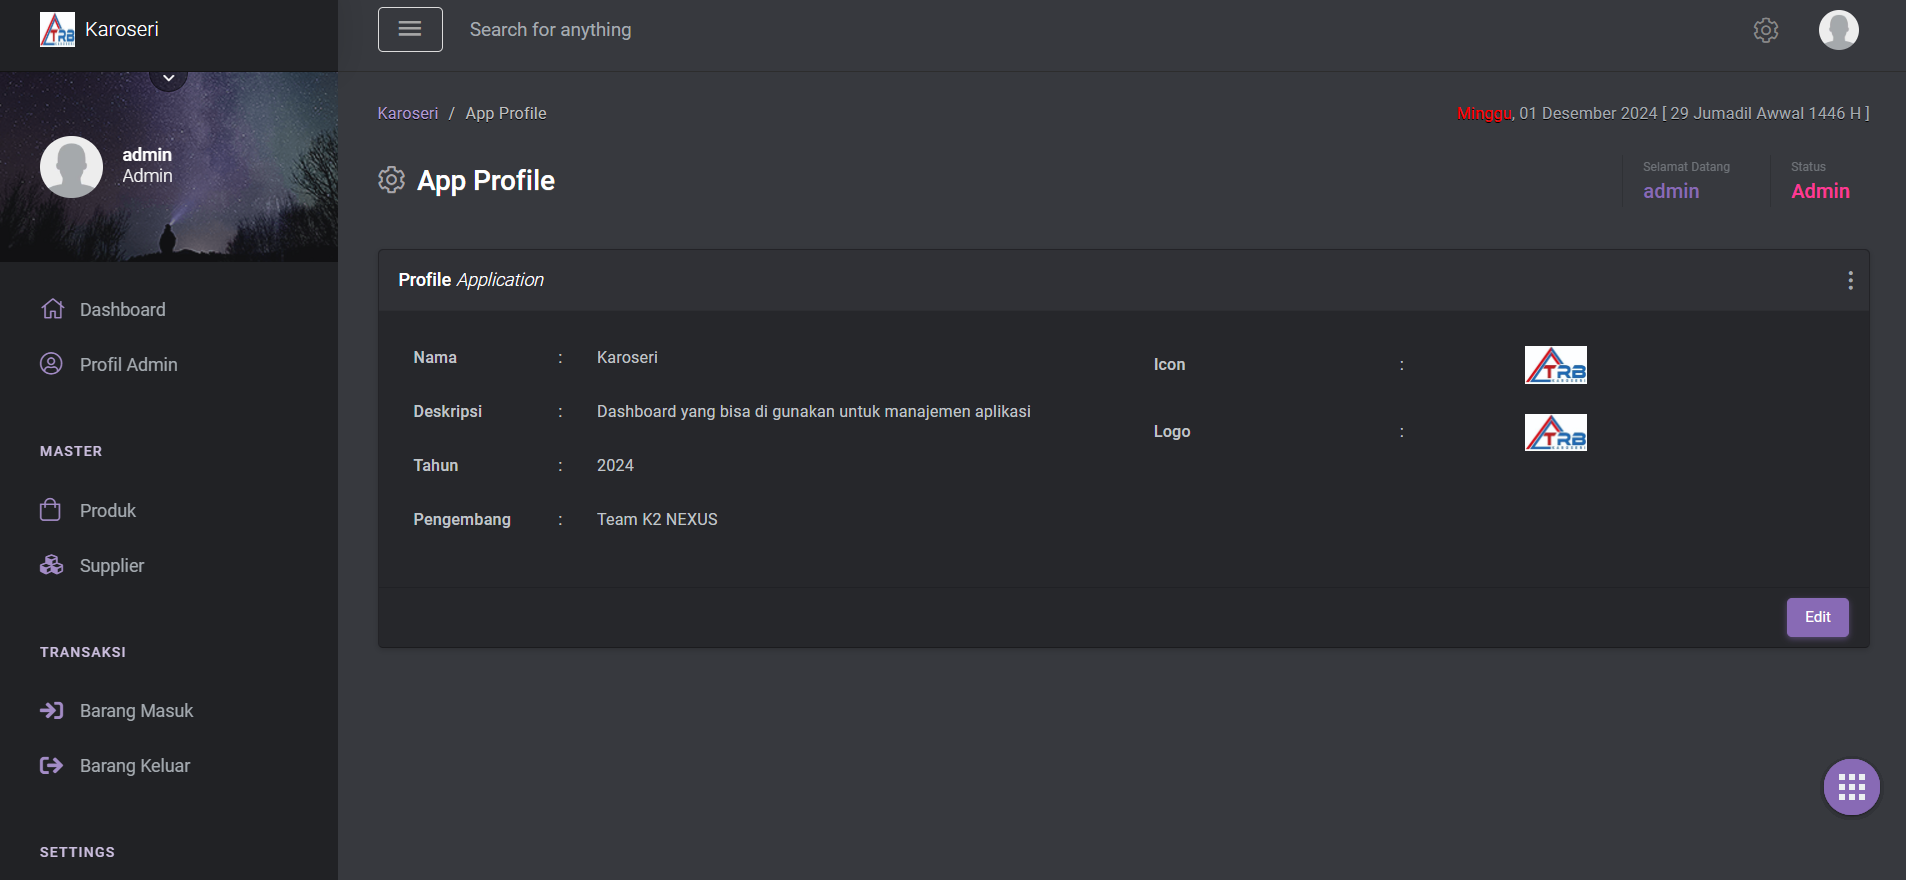Open the settings gear icon in header

coord(1766,30)
